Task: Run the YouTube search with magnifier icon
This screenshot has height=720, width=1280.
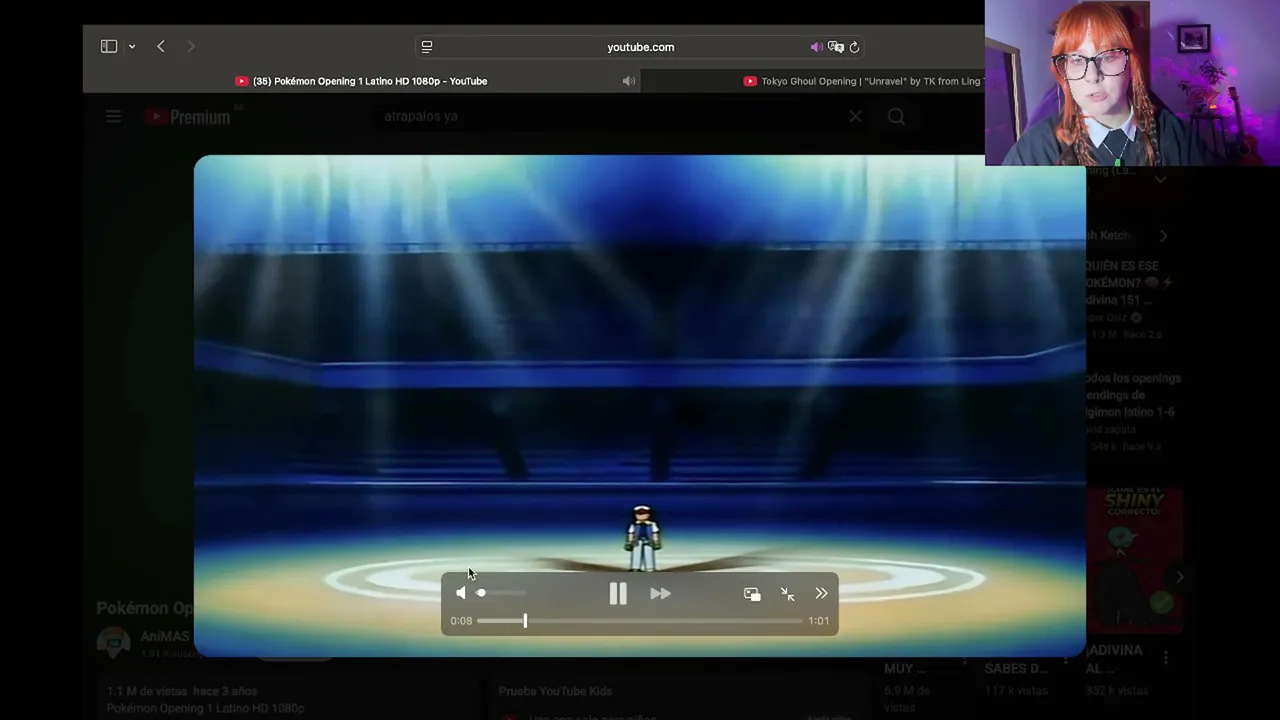Action: [x=896, y=117]
